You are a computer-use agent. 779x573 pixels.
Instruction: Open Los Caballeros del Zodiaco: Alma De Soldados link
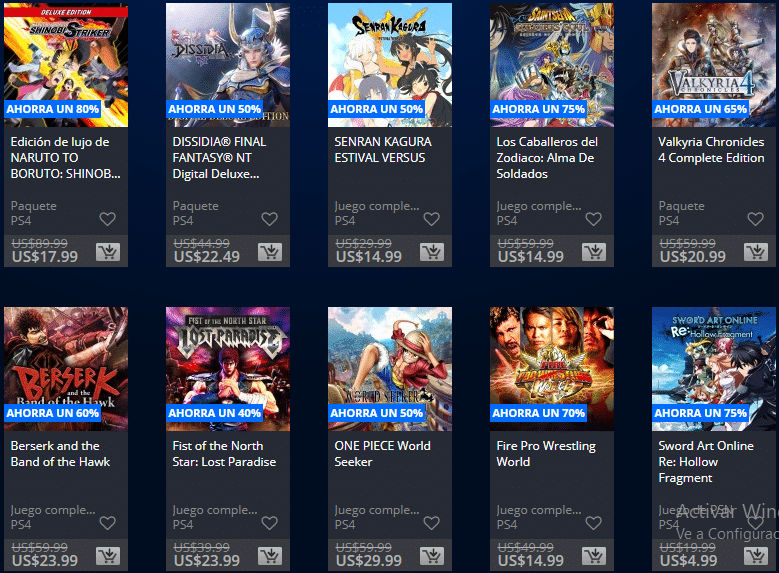tap(547, 158)
